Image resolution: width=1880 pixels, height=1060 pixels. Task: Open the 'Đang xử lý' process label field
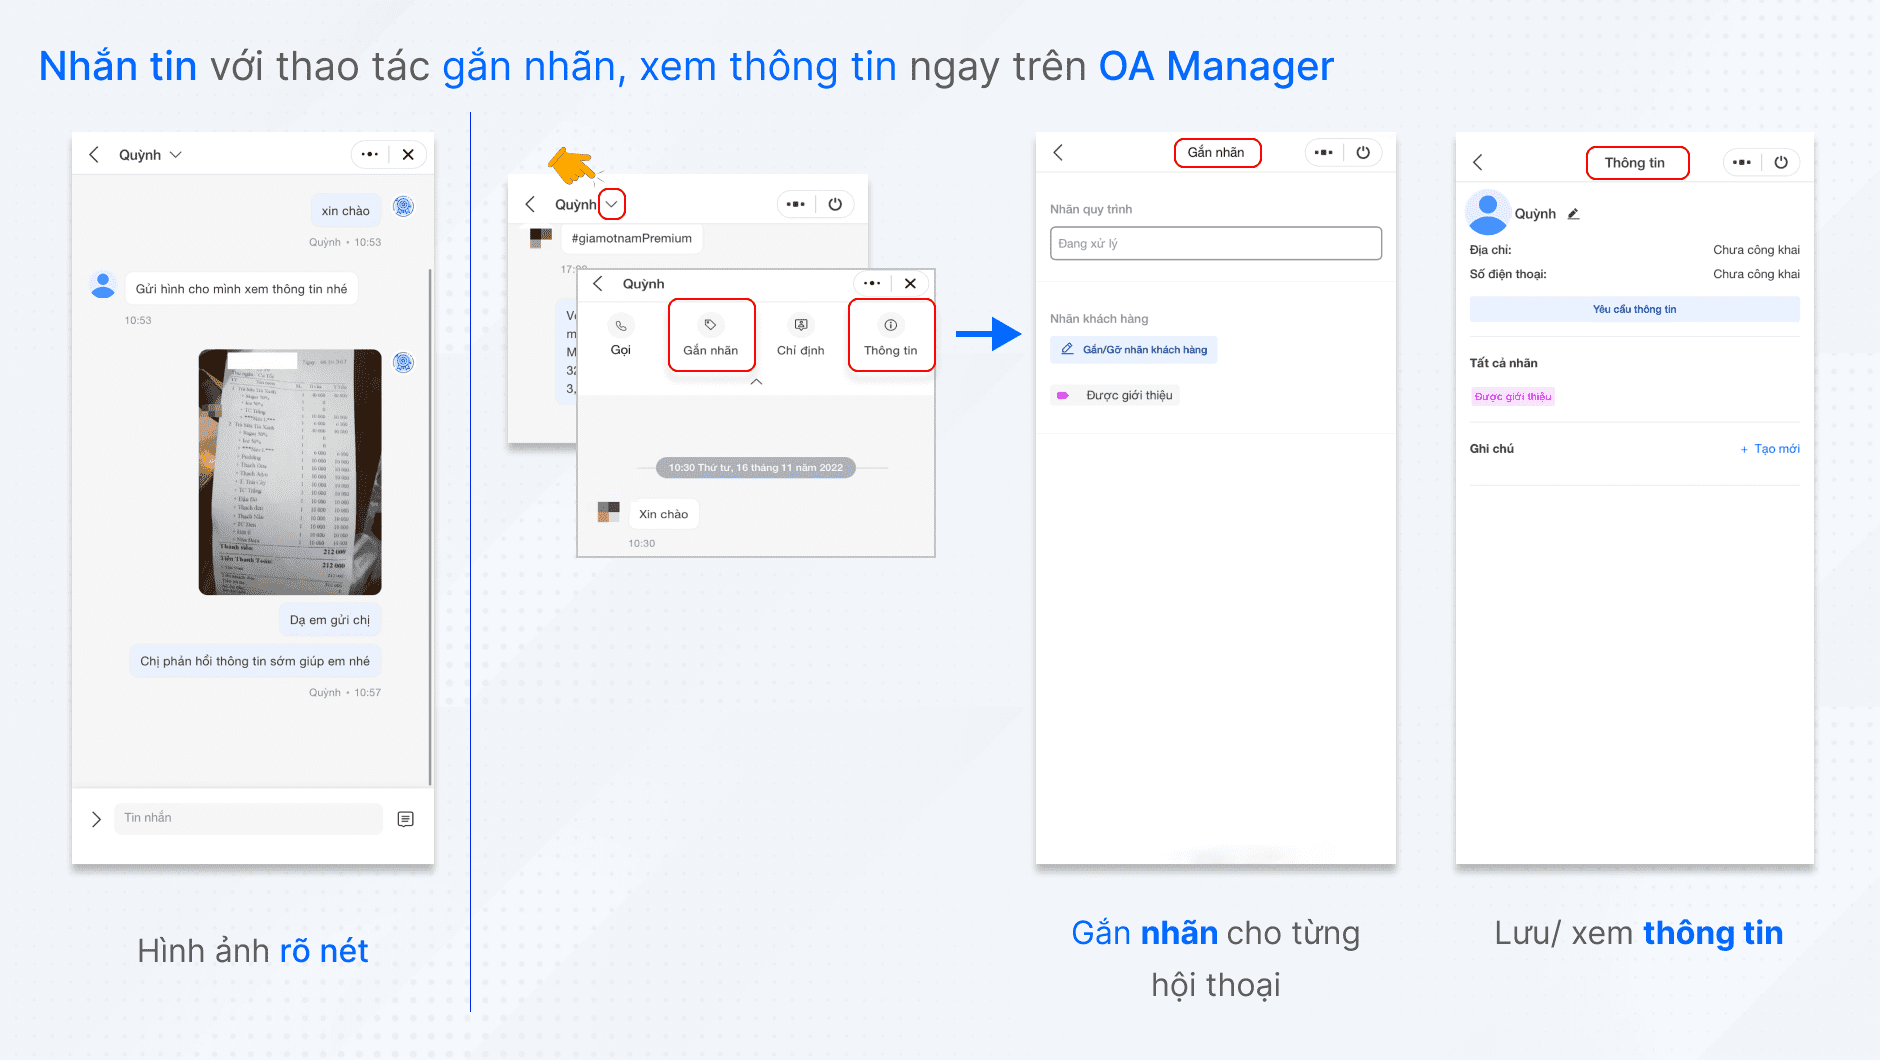1216,243
